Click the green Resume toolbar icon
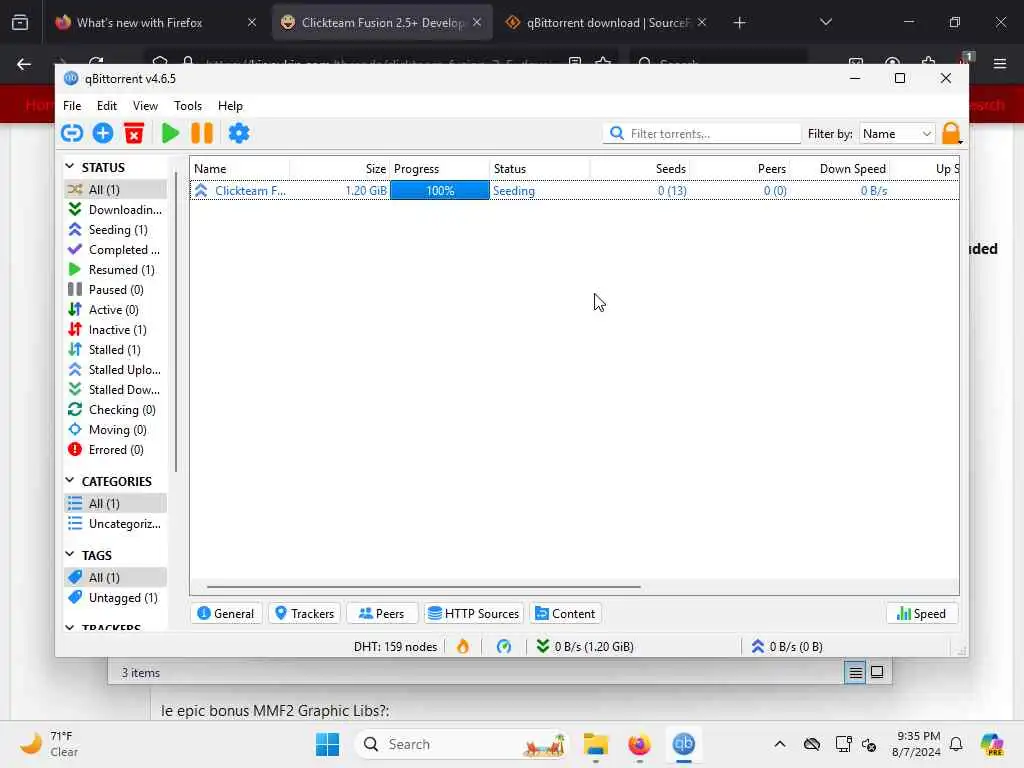Screen dimensions: 1024x768 (170, 133)
